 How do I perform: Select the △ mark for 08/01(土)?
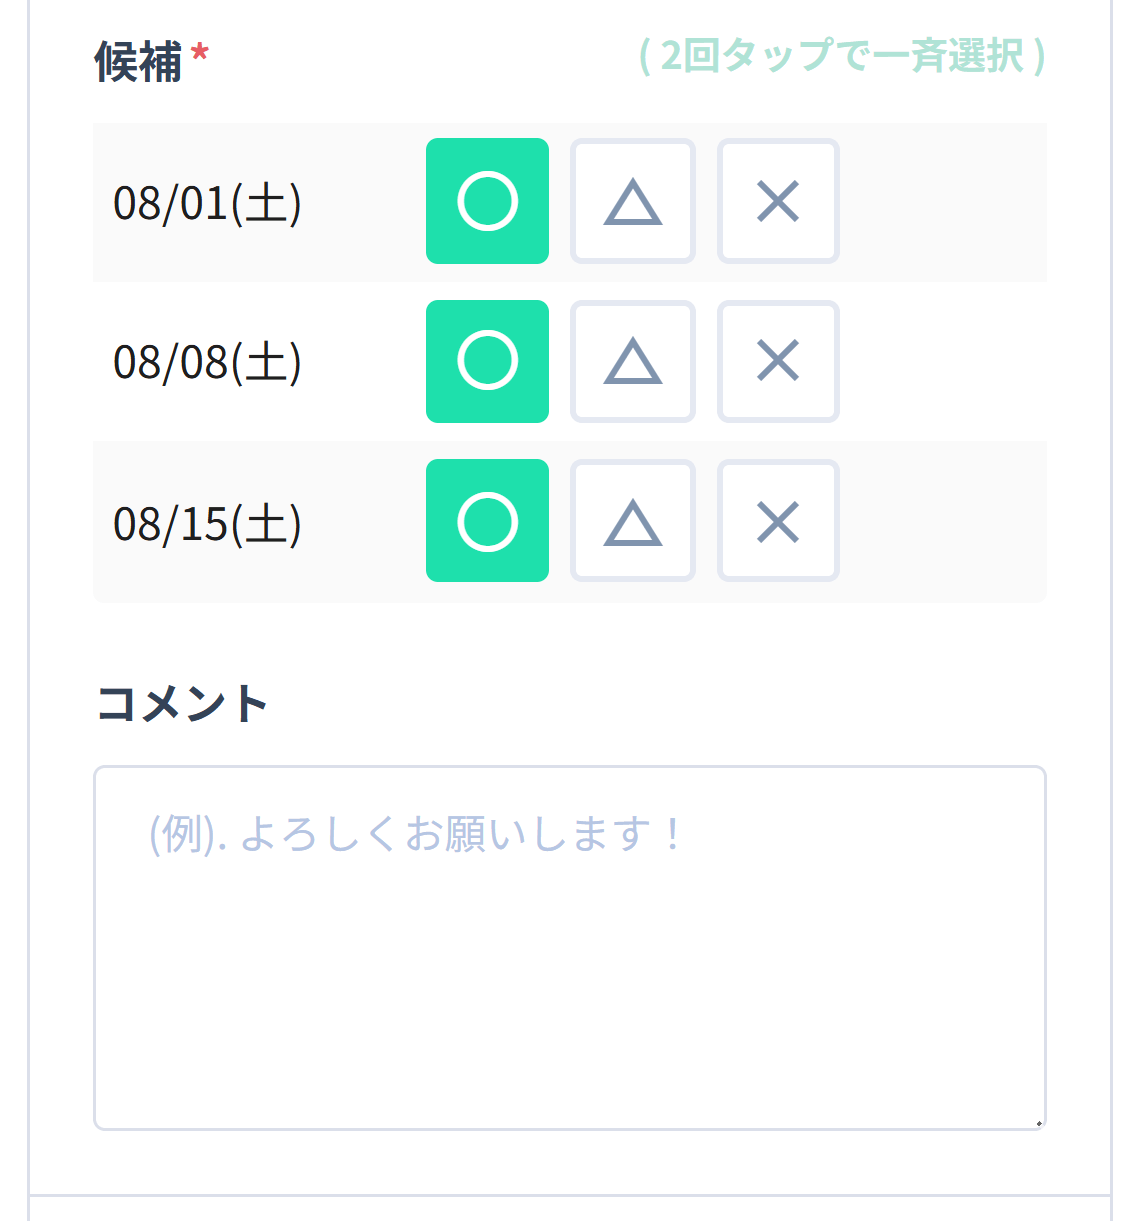pyautogui.click(x=632, y=202)
